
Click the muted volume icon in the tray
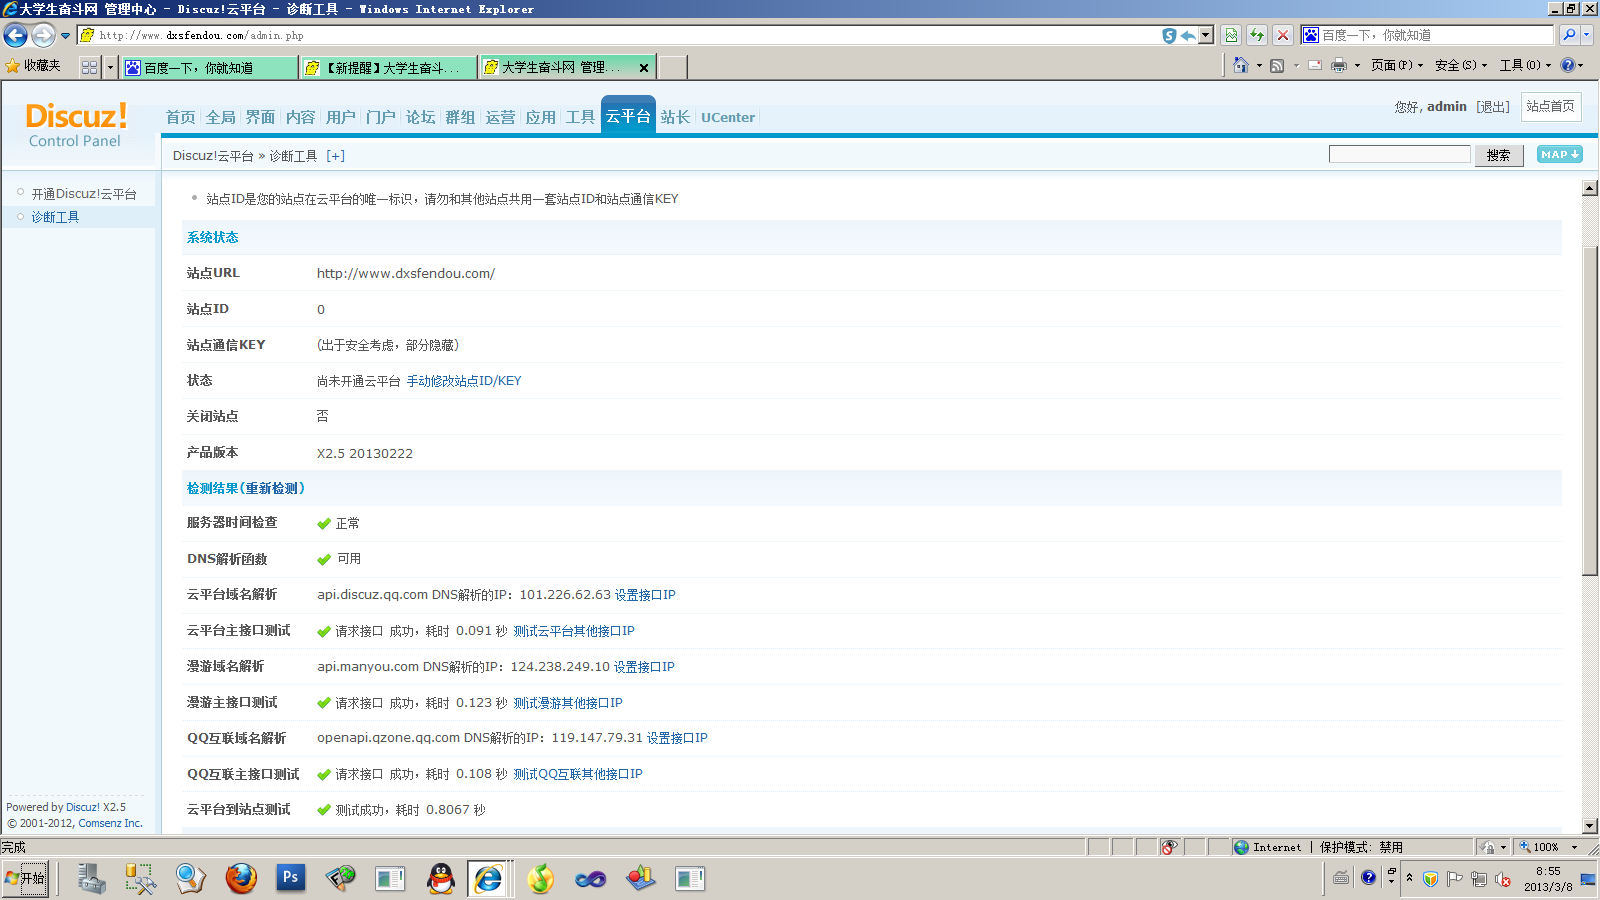[1502, 879]
